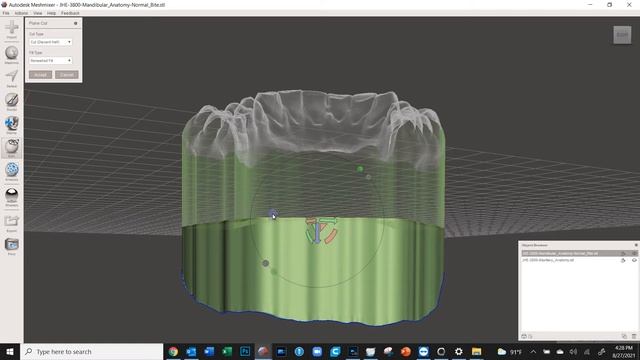Open the weather widget showing 91°F
The image size is (640, 360).
point(509,351)
